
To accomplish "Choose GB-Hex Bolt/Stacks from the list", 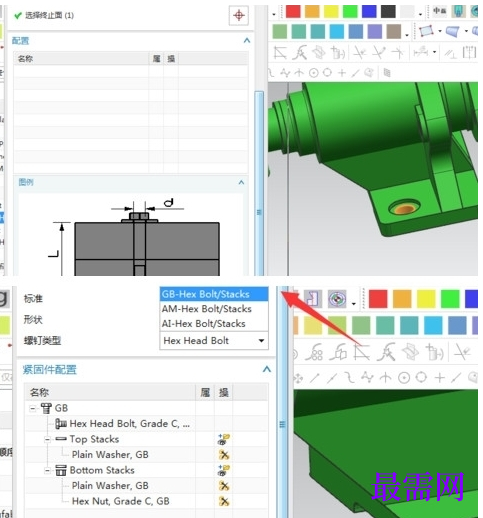I will click(214, 294).
